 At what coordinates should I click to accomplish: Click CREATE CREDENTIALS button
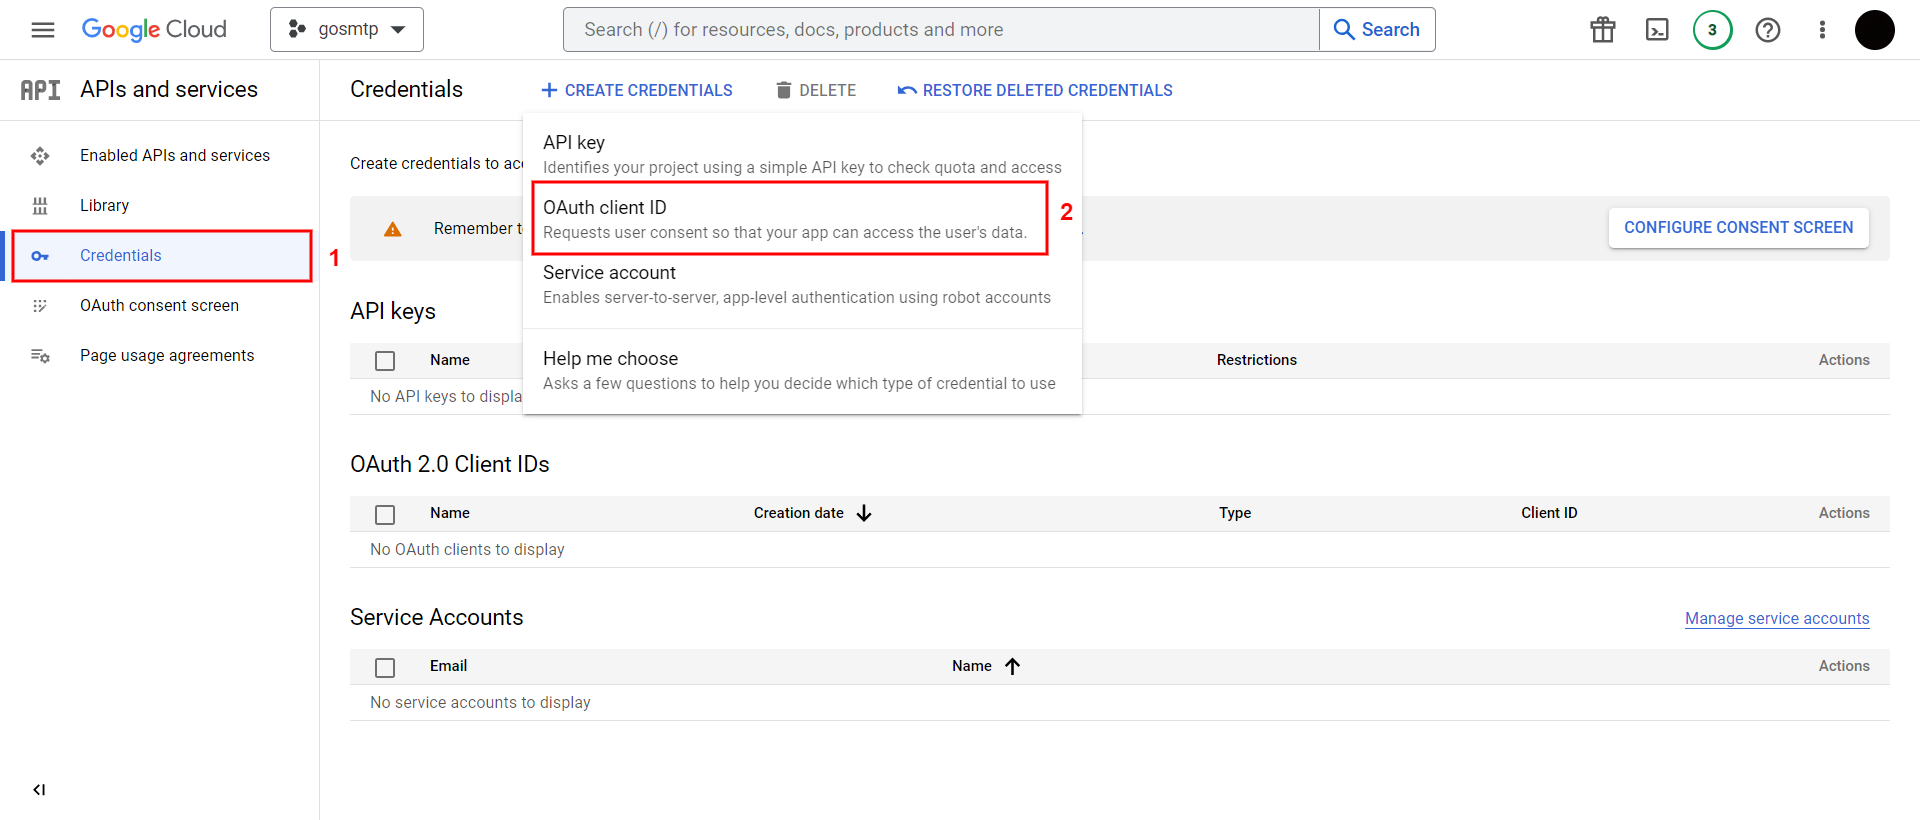pos(637,90)
